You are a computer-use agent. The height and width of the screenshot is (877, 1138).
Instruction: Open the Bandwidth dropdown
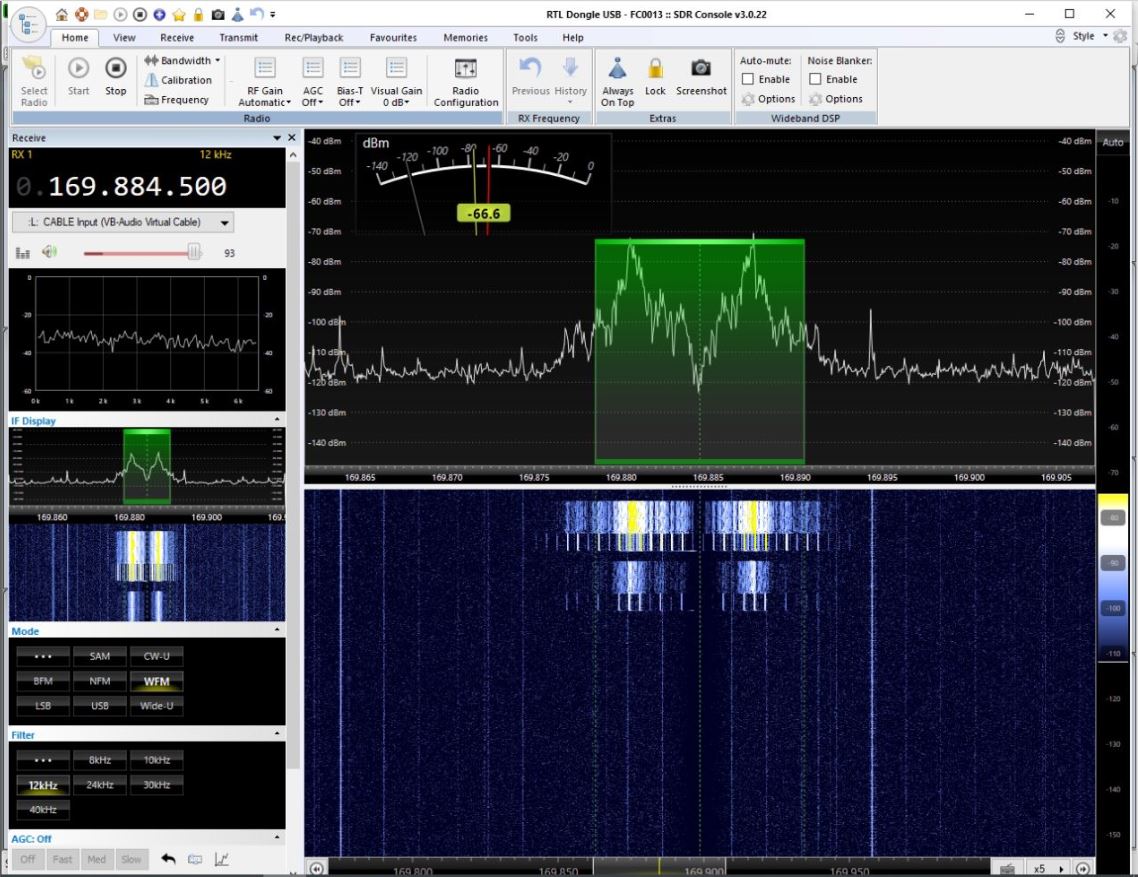pos(182,60)
